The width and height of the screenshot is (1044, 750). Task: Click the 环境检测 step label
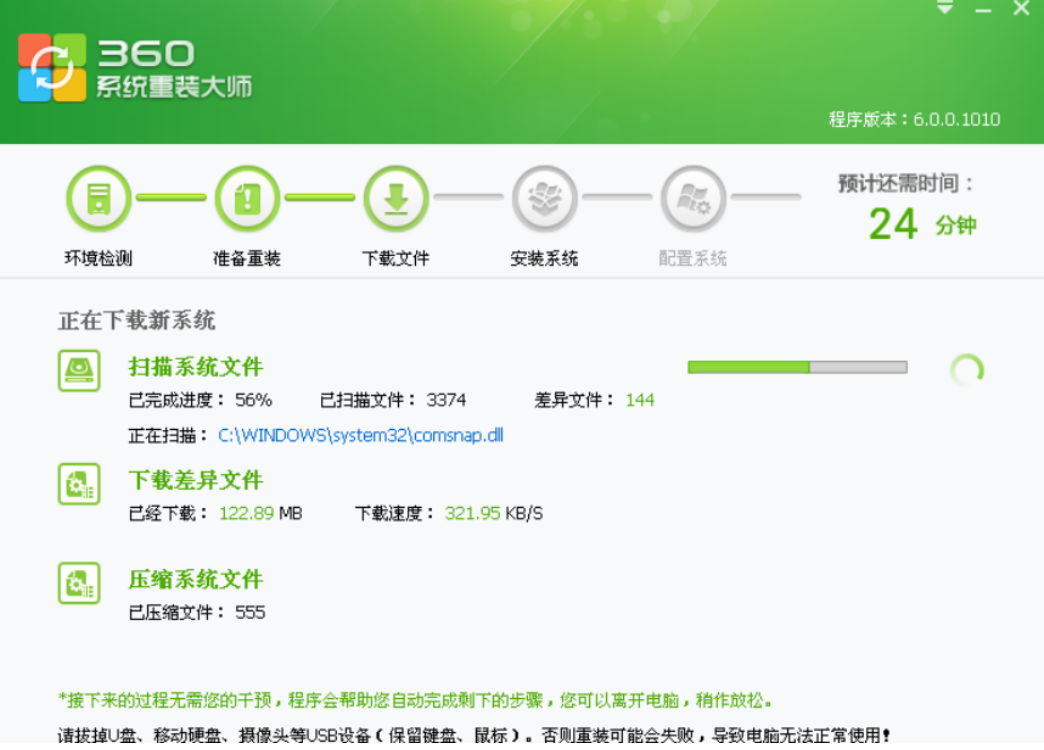click(x=98, y=259)
